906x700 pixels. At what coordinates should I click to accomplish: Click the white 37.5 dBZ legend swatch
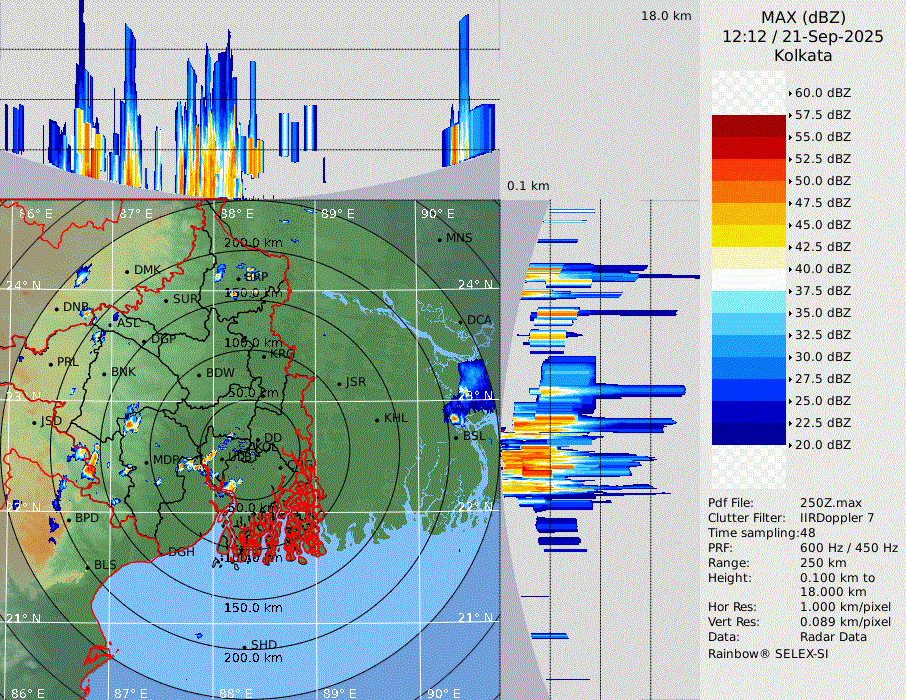tap(748, 279)
